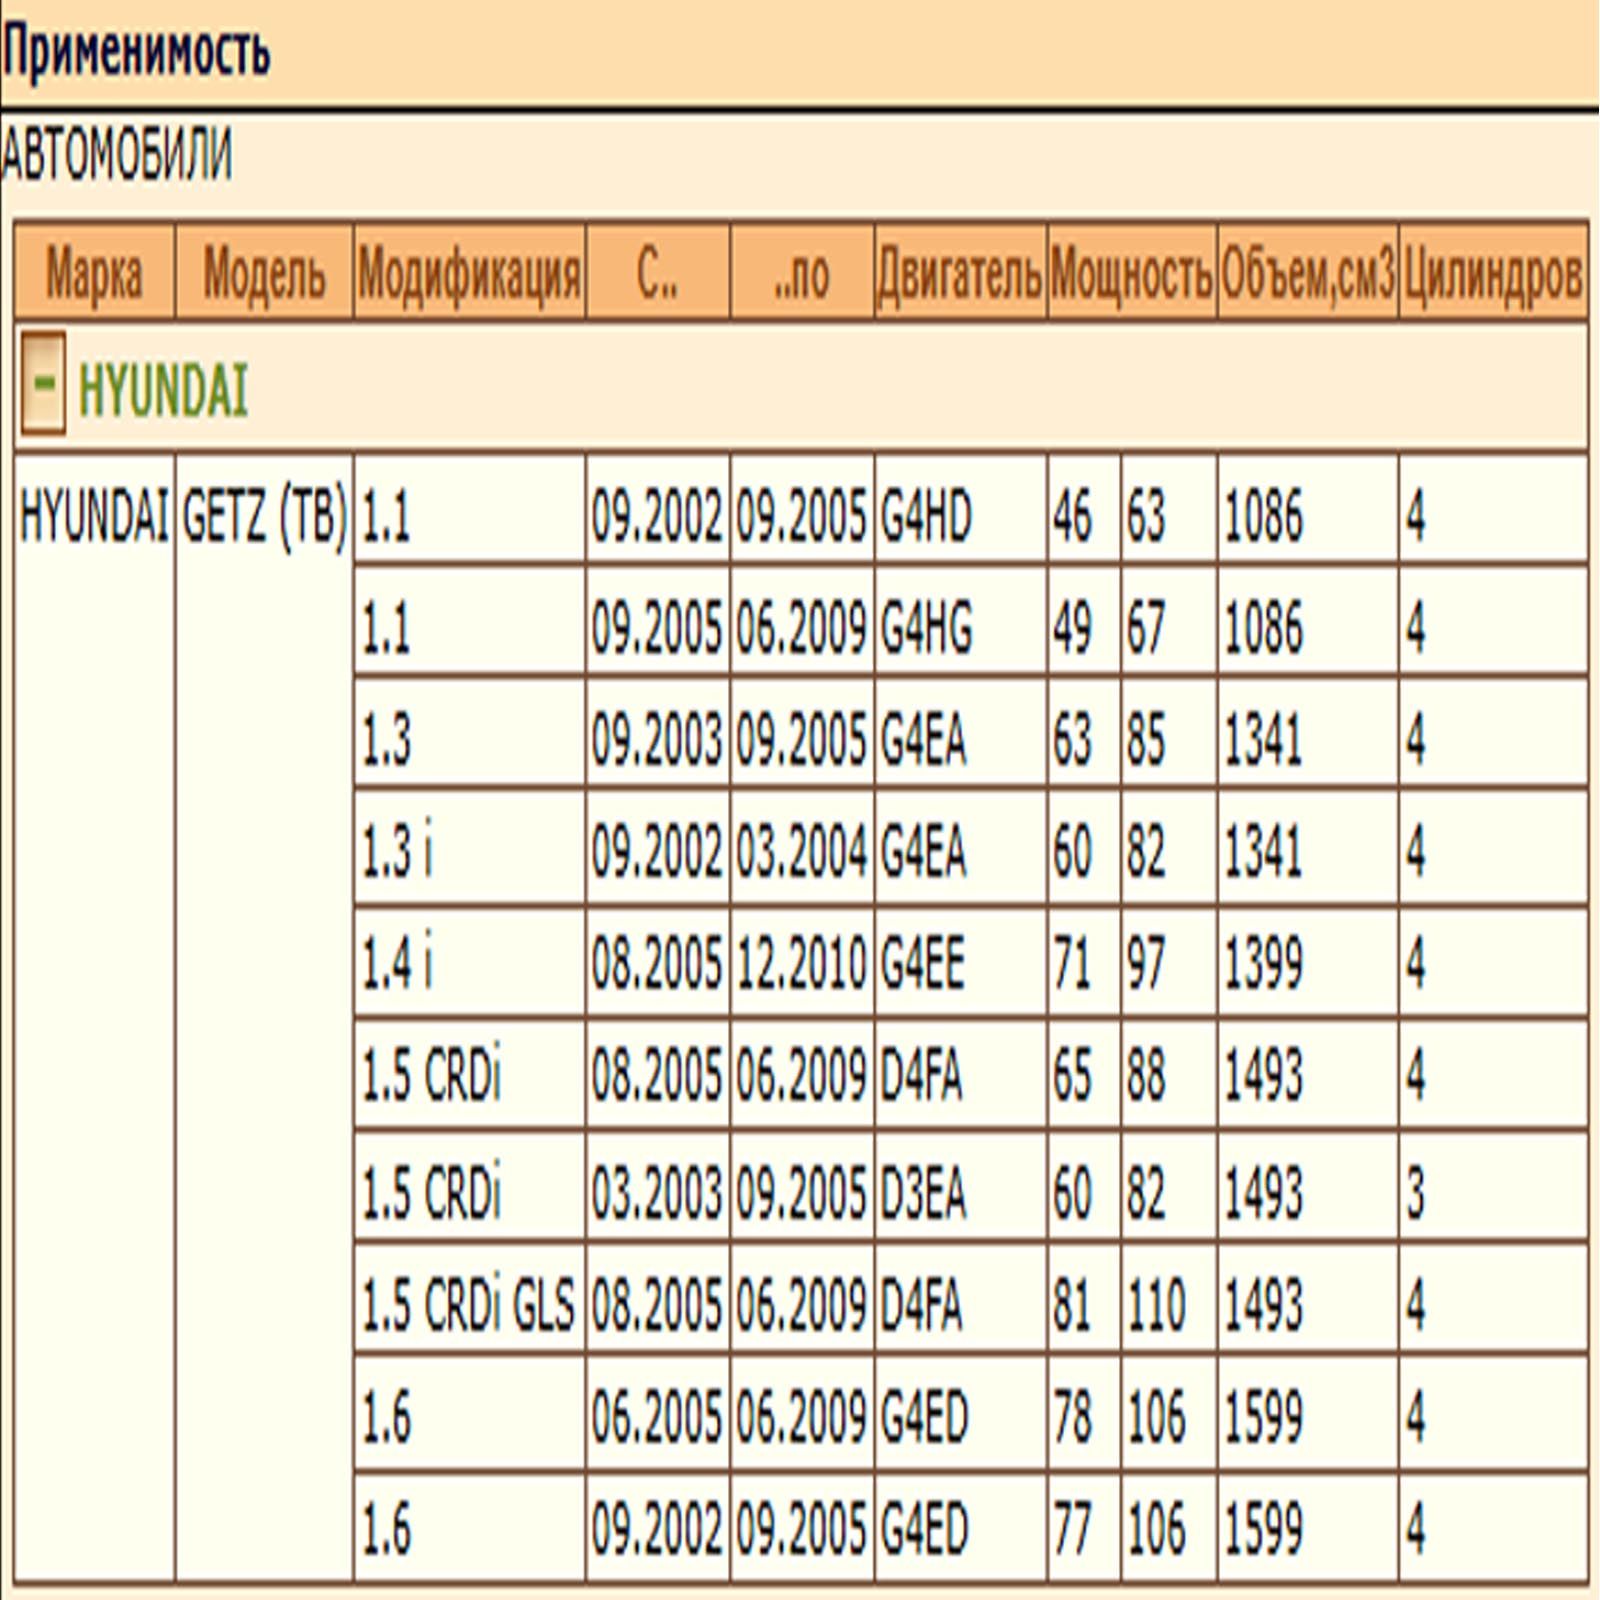Select 1.5 CRDi in the 65 kW row
Image resolution: width=1600 pixels, height=1600 pixels.
point(469,1075)
